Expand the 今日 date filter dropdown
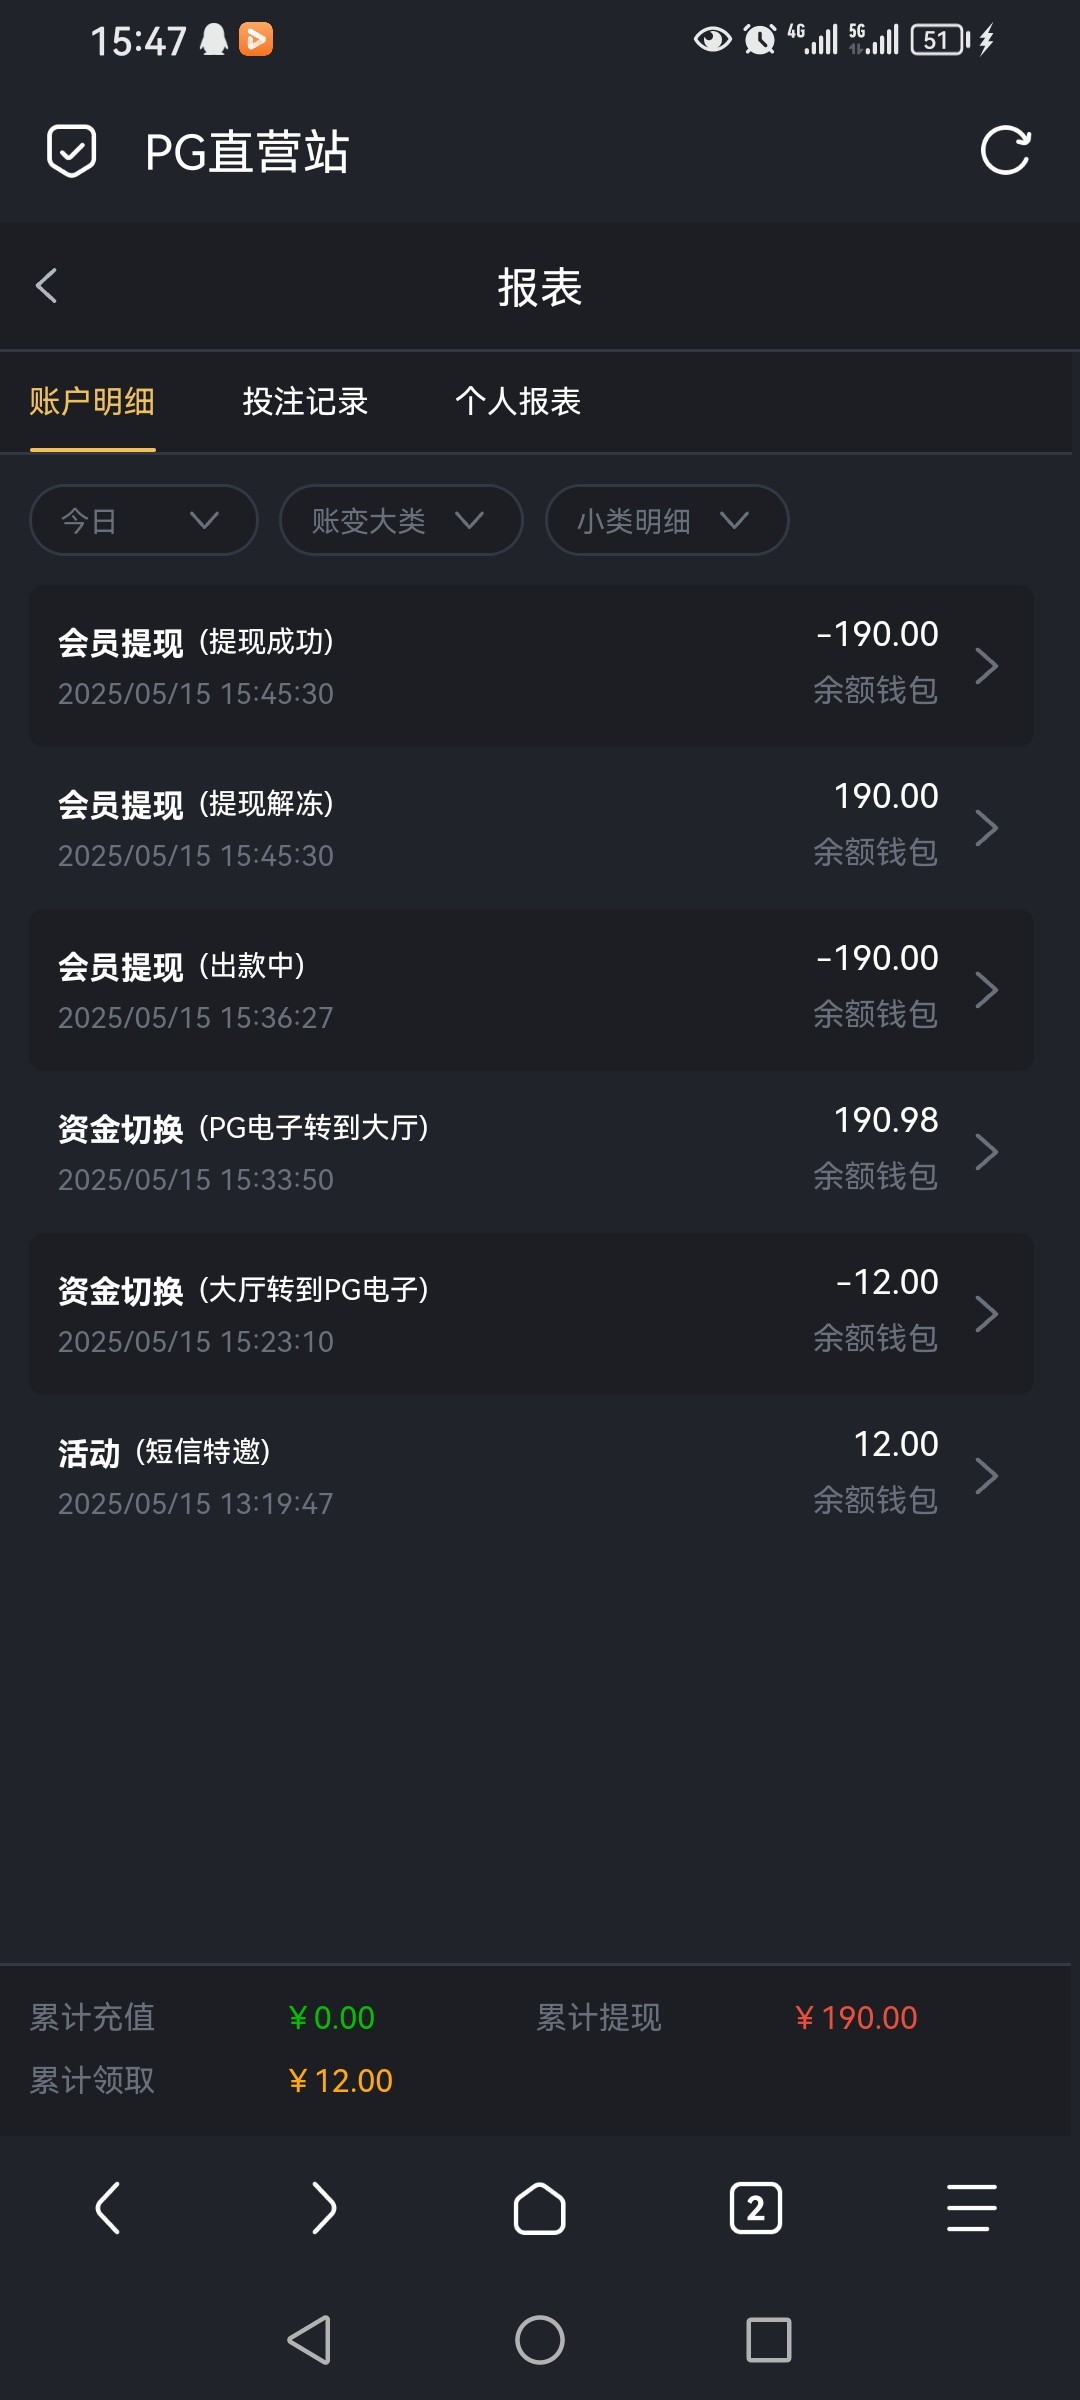1080x2400 pixels. [144, 520]
